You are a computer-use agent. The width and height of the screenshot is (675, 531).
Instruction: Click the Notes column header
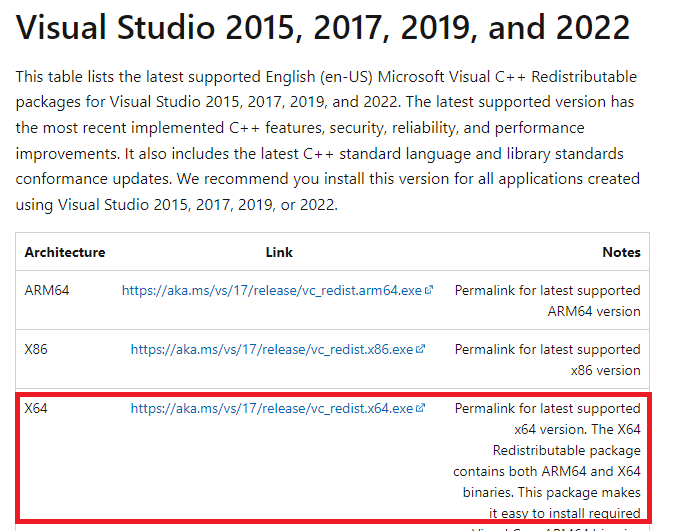621,252
